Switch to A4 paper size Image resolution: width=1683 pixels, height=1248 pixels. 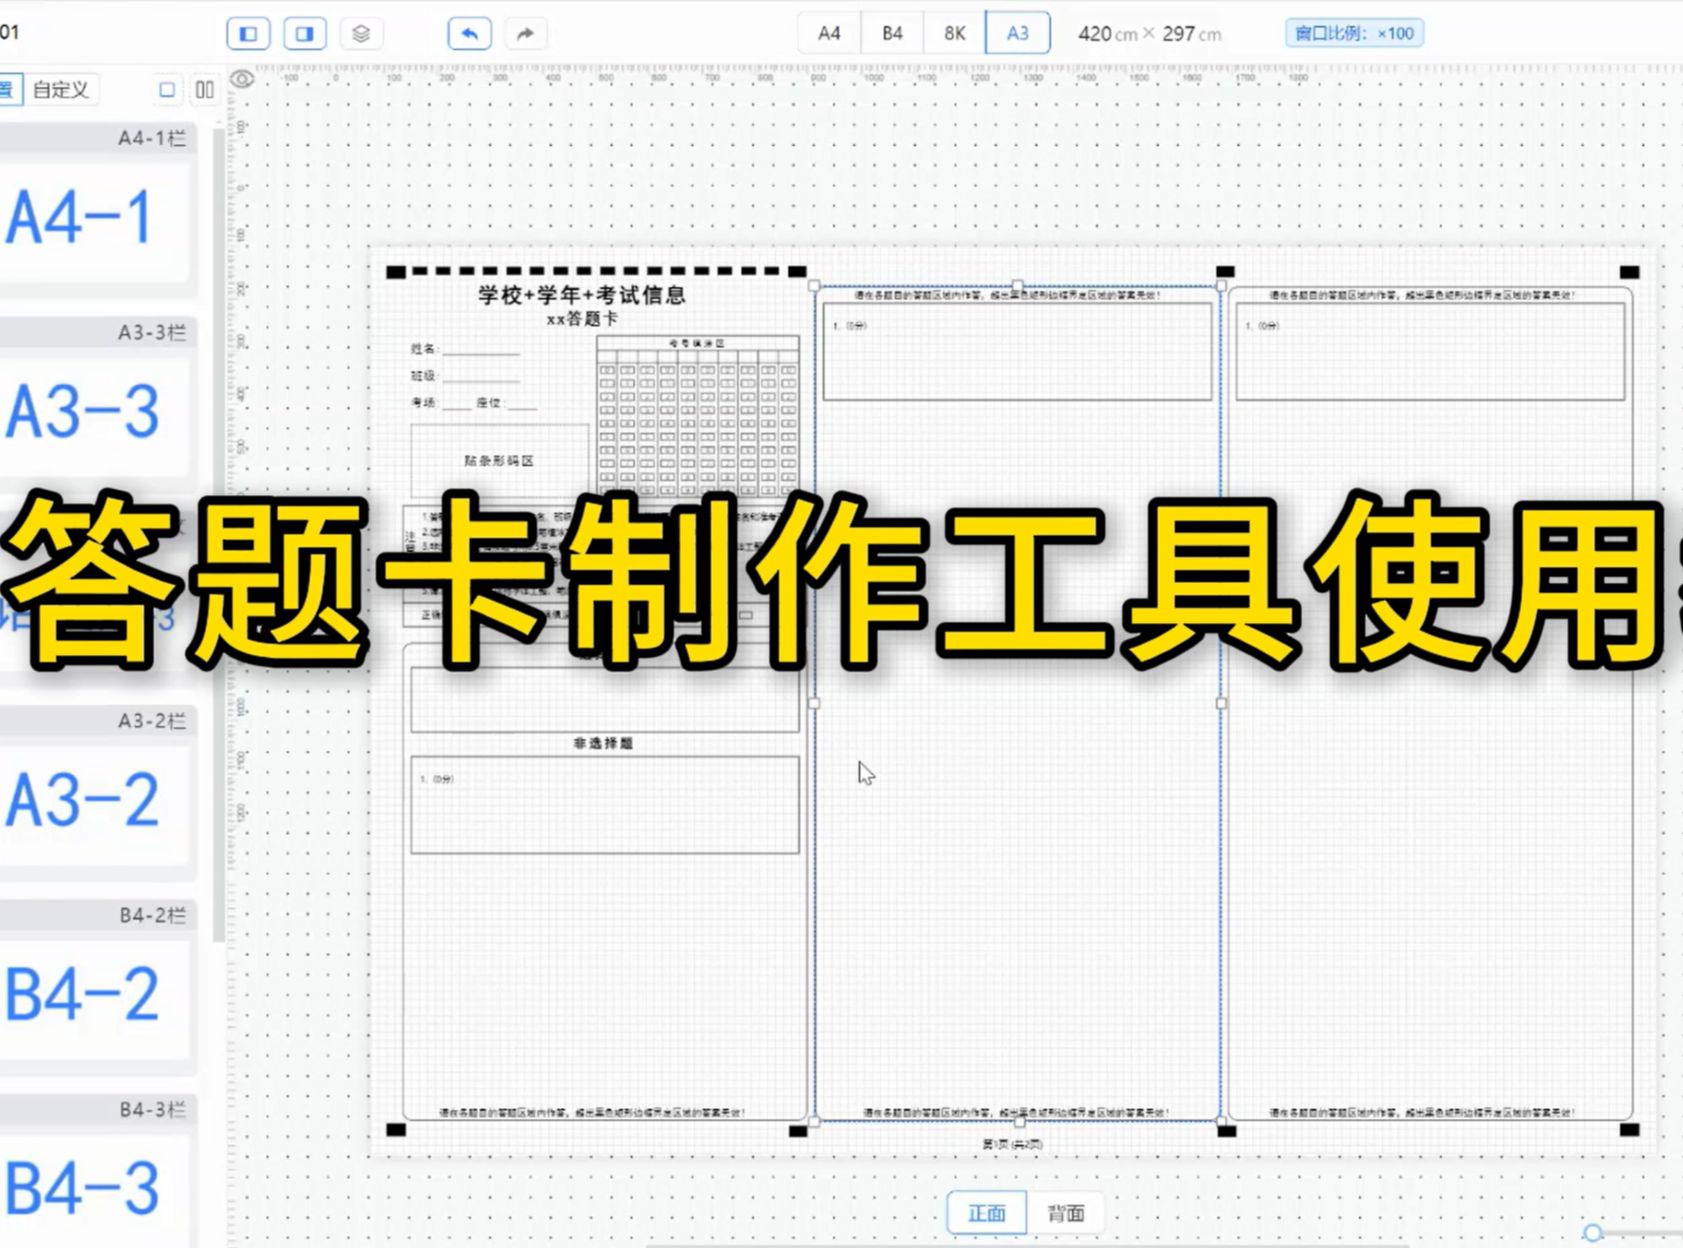coord(828,32)
